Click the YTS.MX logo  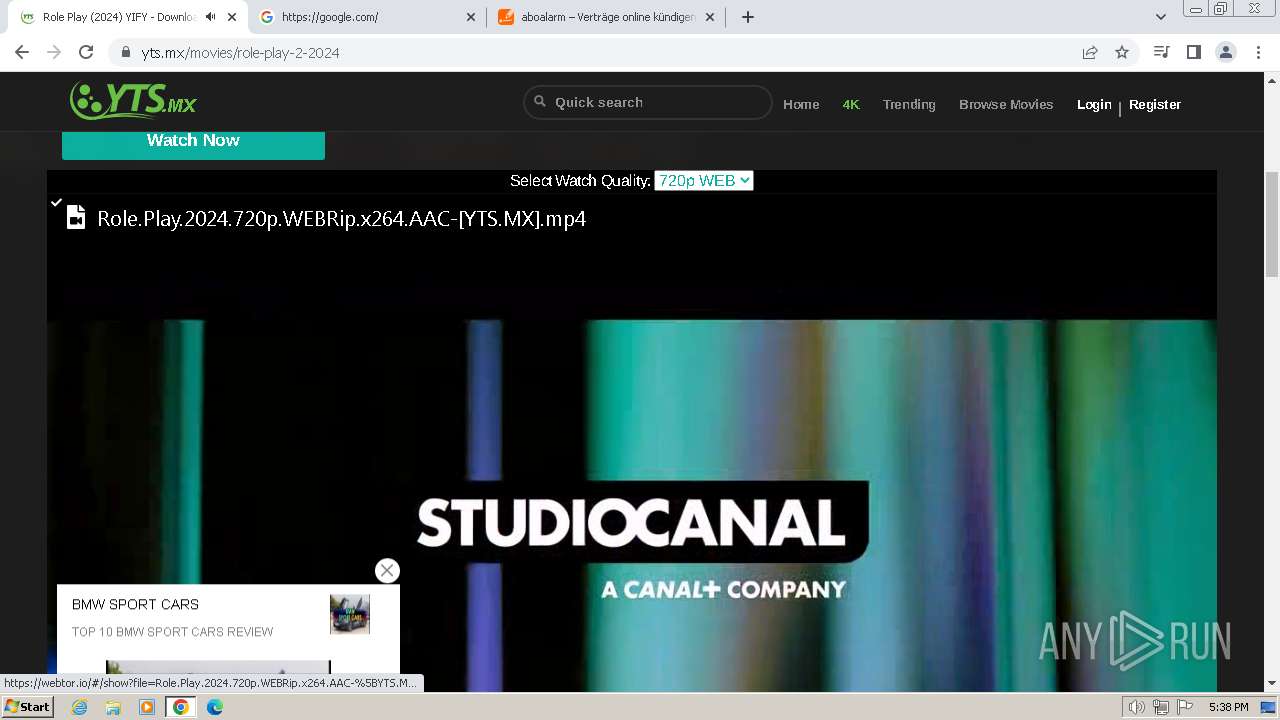tap(133, 101)
